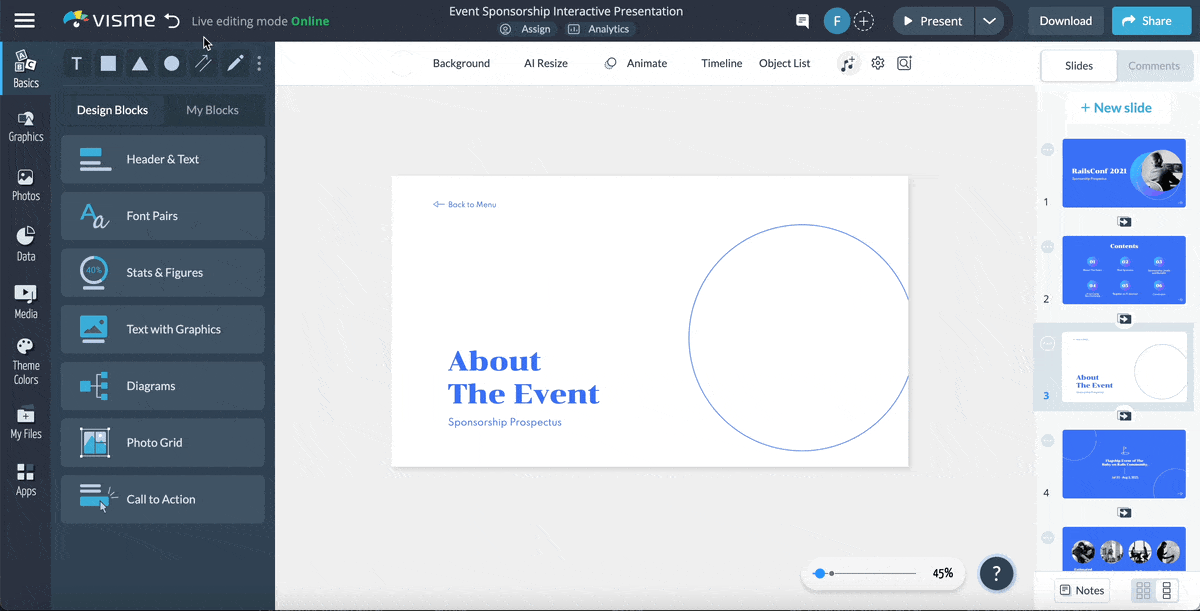Screen dimensions: 1200x611
Task: Switch to the Comments tab
Action: (1154, 66)
